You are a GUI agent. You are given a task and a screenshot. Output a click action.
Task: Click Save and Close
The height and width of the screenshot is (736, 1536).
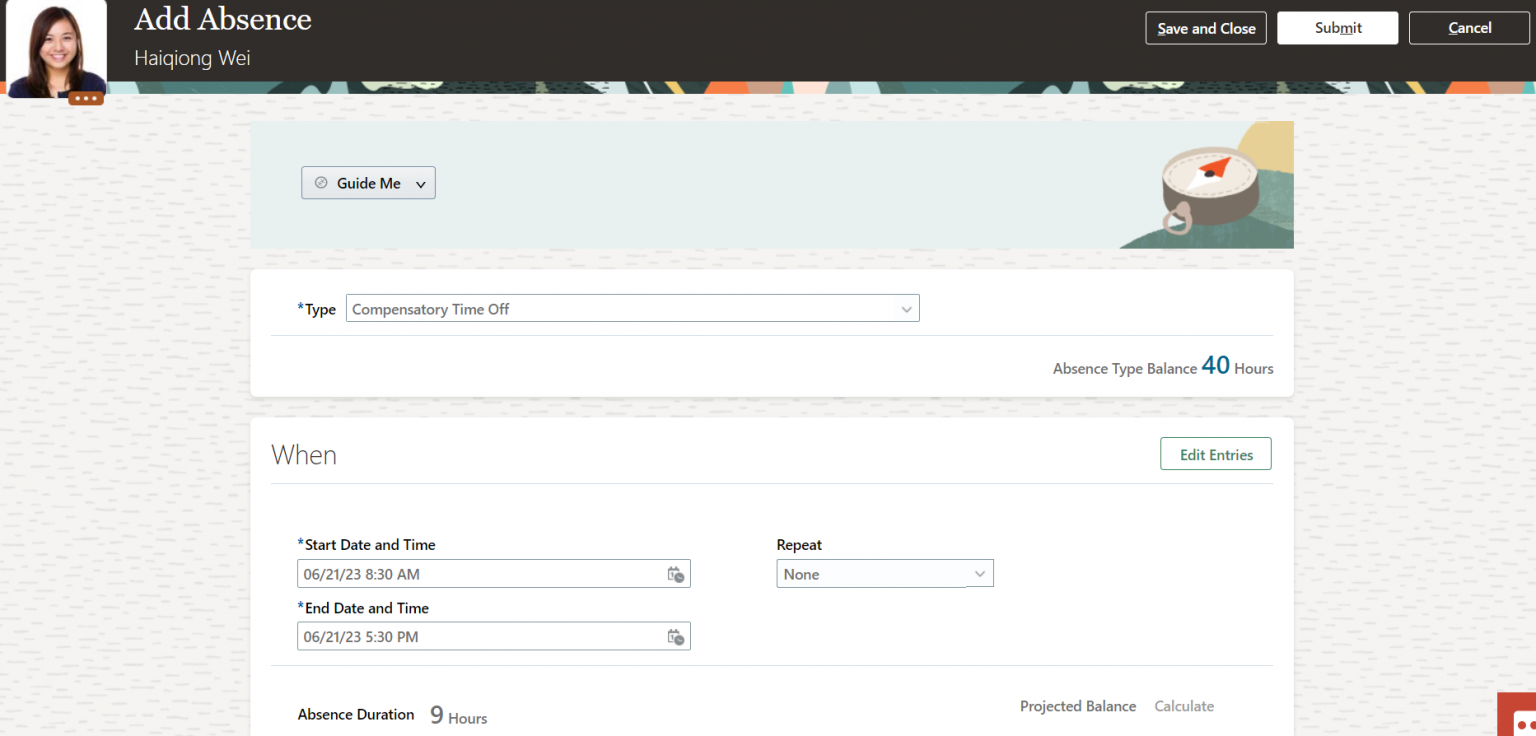tap(1205, 28)
